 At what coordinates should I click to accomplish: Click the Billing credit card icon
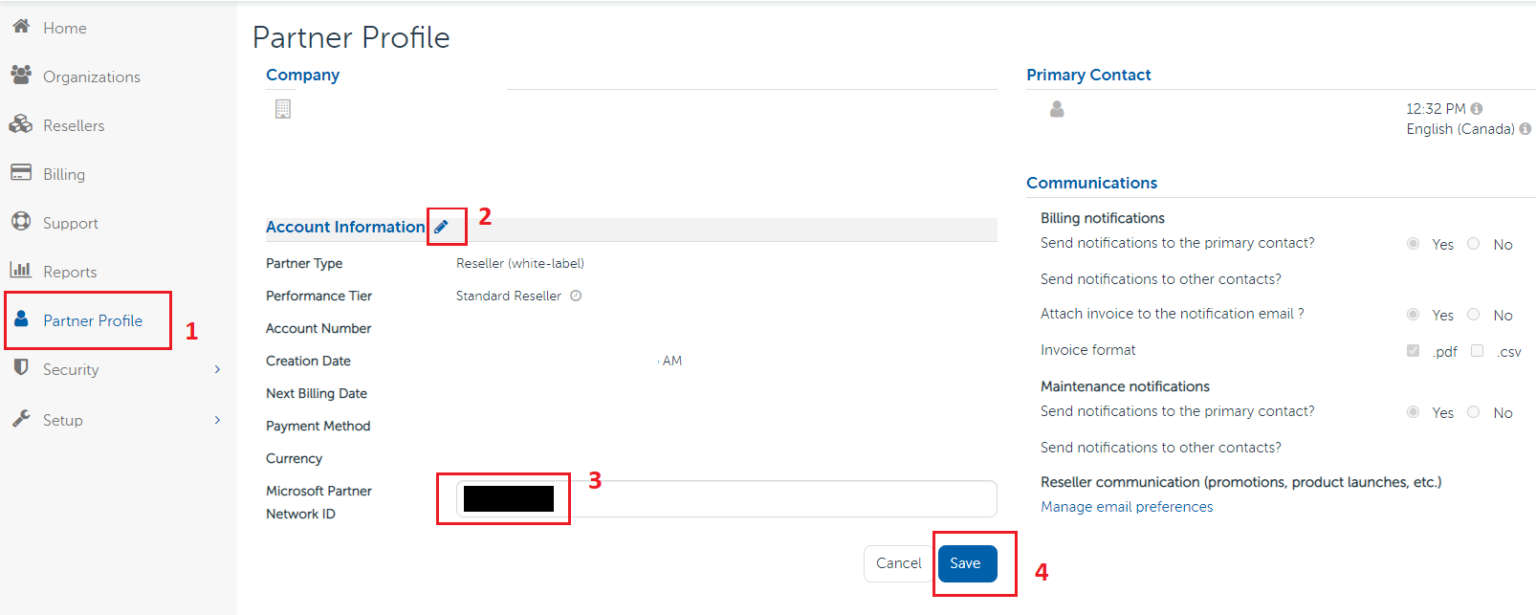pos(20,173)
